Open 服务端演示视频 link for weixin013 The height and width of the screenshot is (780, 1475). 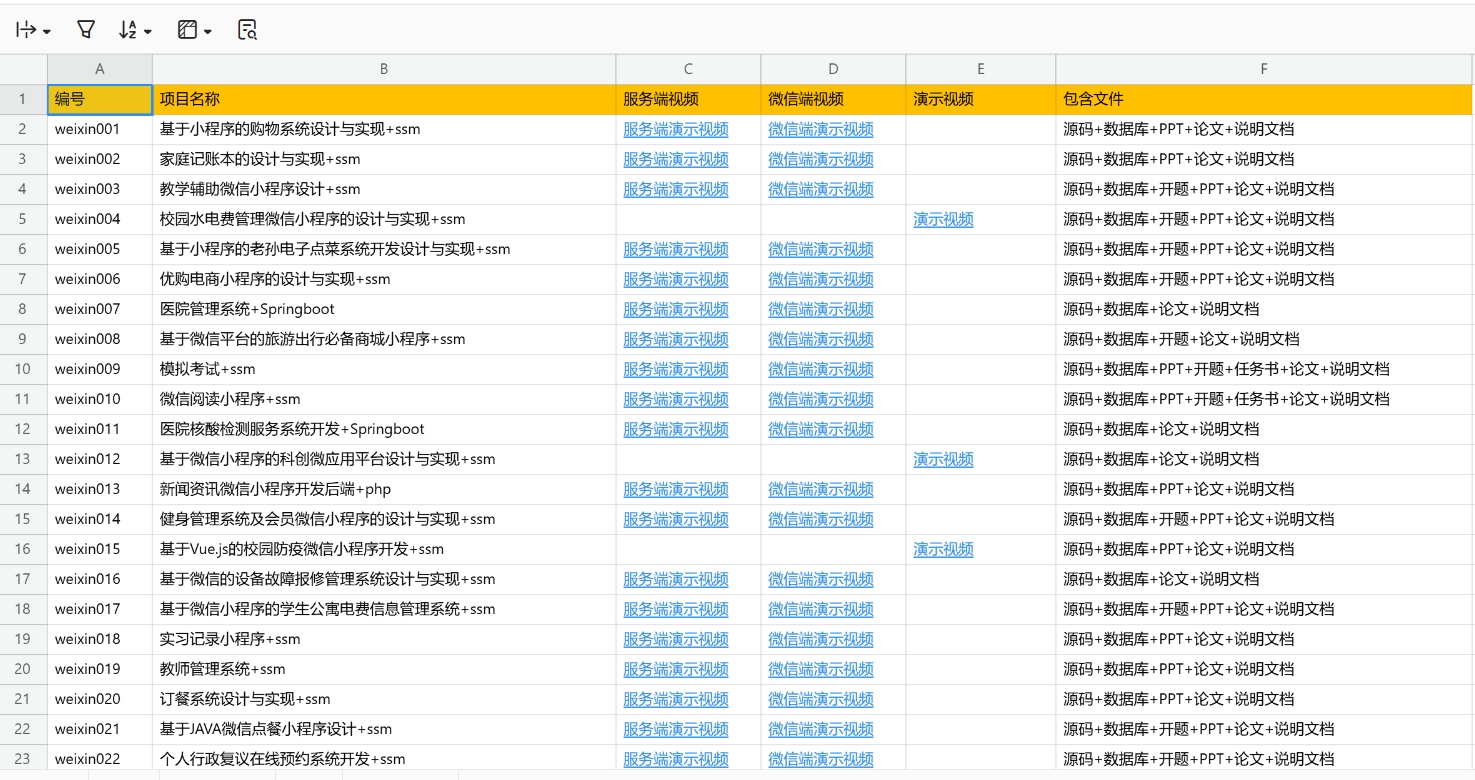(x=675, y=489)
